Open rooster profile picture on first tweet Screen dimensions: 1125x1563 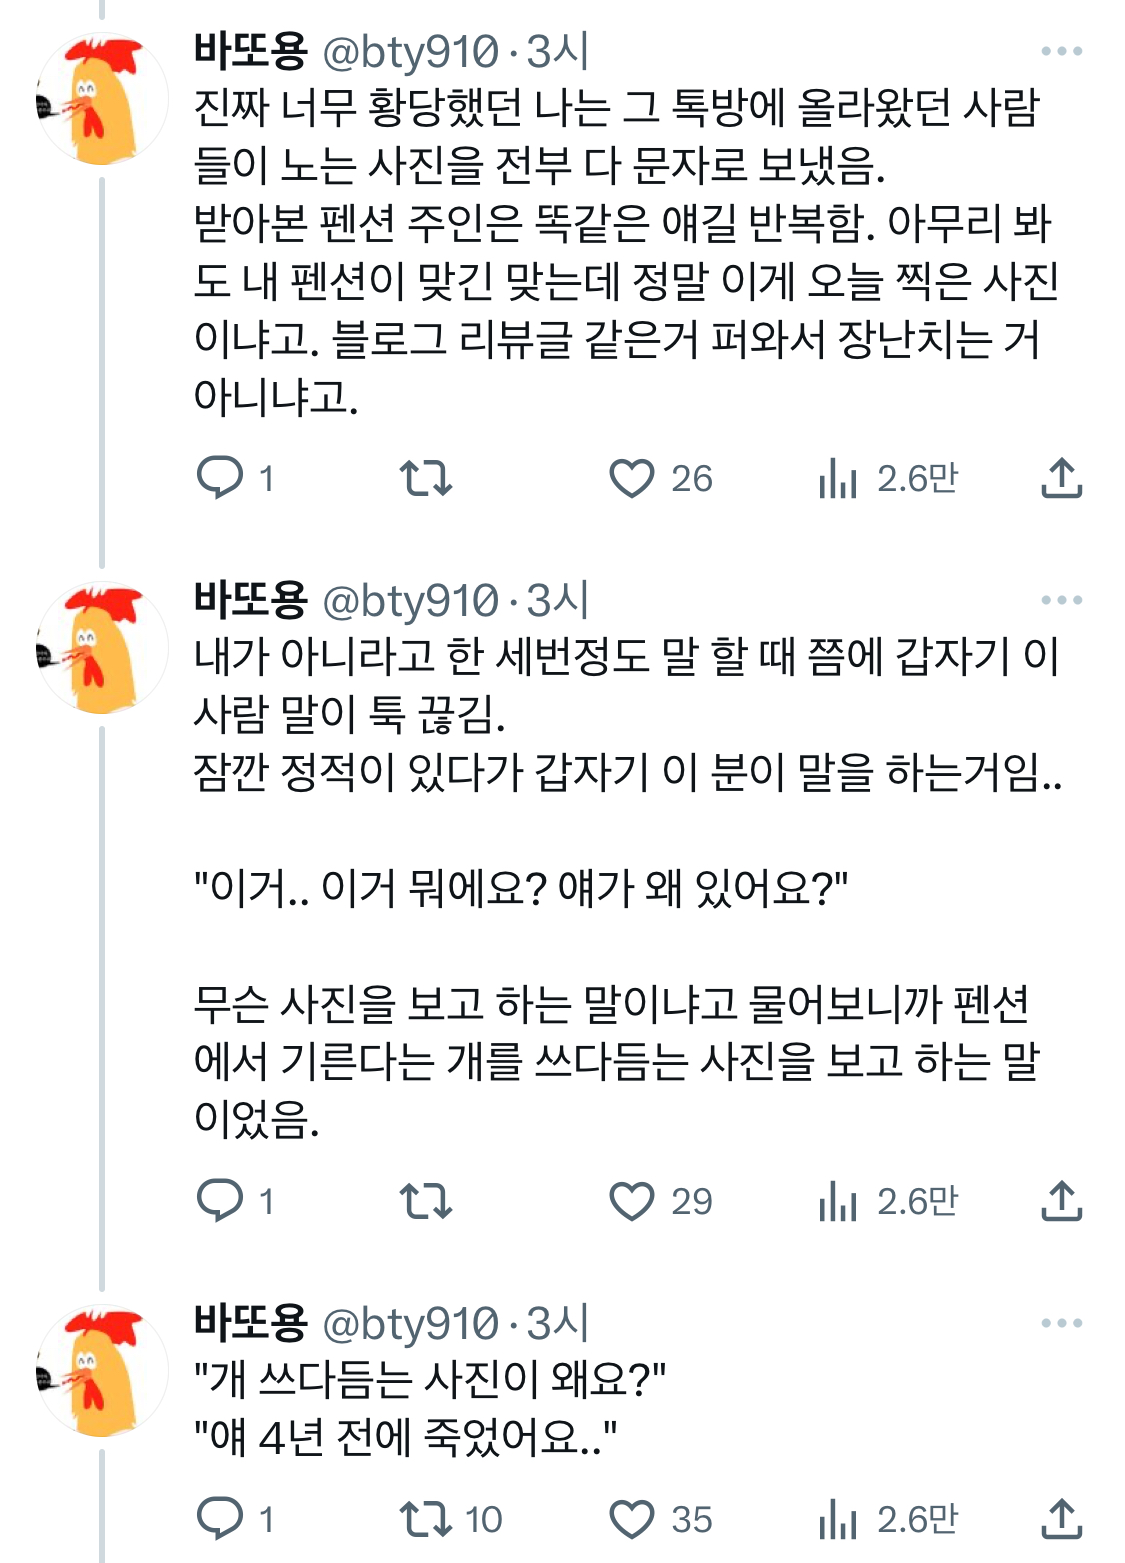[102, 100]
